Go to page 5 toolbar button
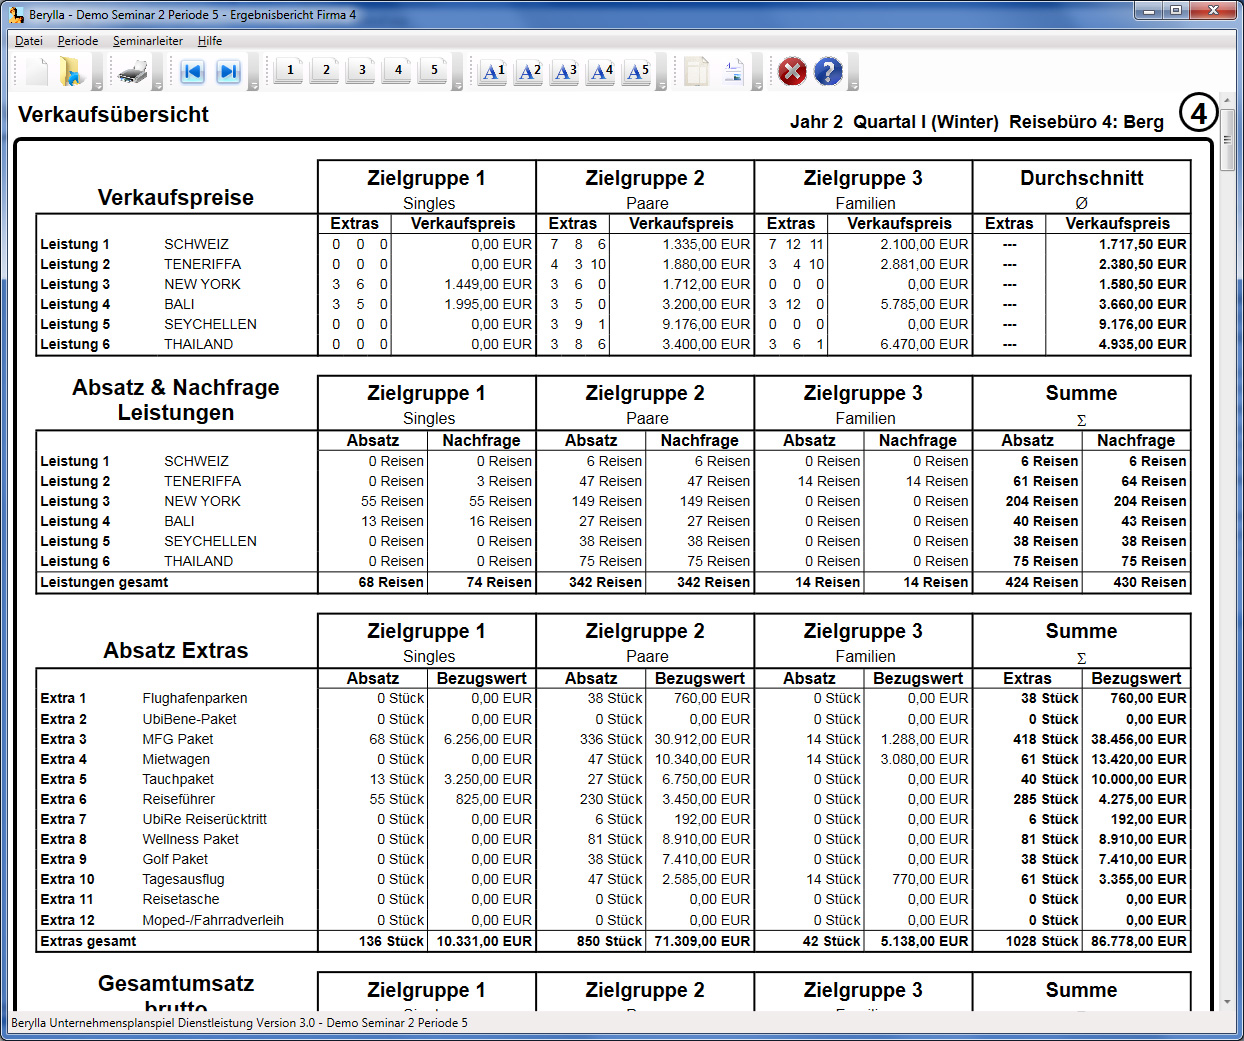1244x1041 pixels. coord(434,70)
